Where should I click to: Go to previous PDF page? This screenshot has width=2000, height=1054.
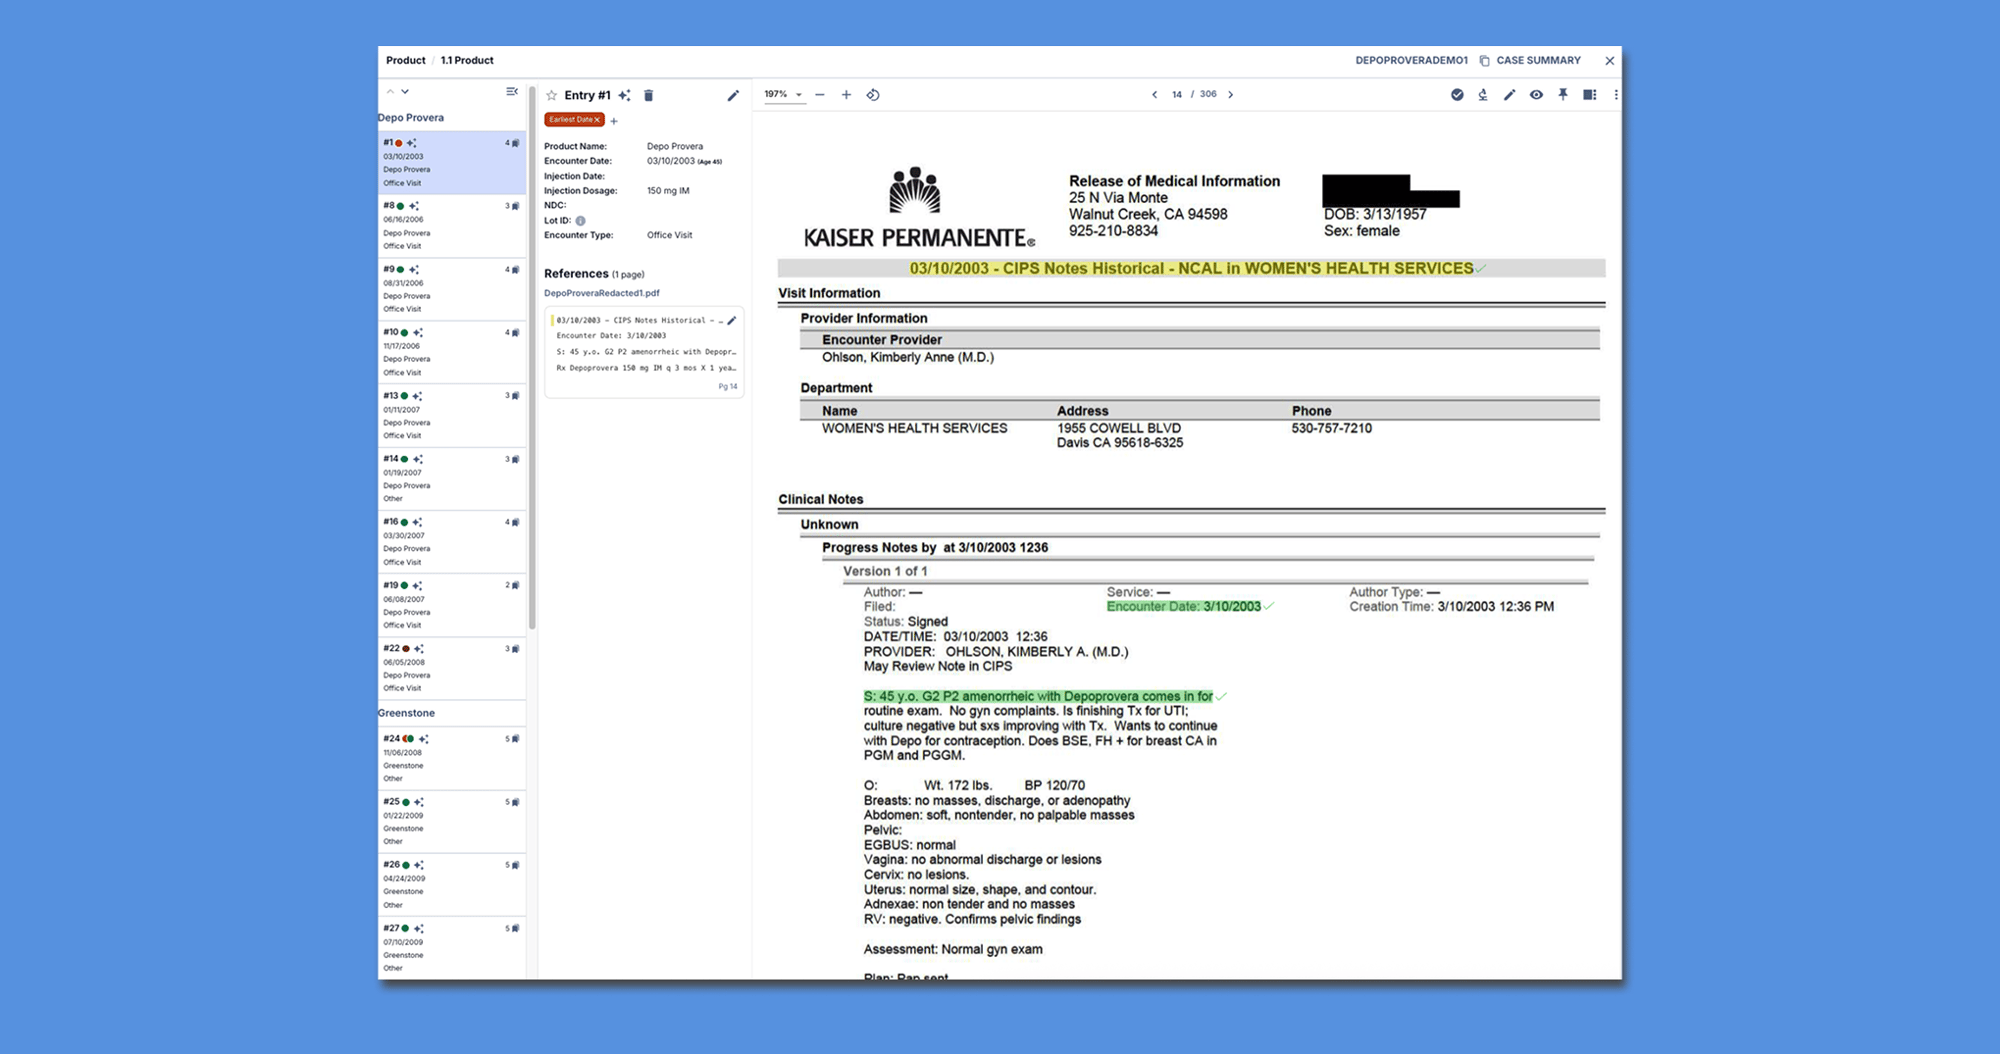point(1154,95)
